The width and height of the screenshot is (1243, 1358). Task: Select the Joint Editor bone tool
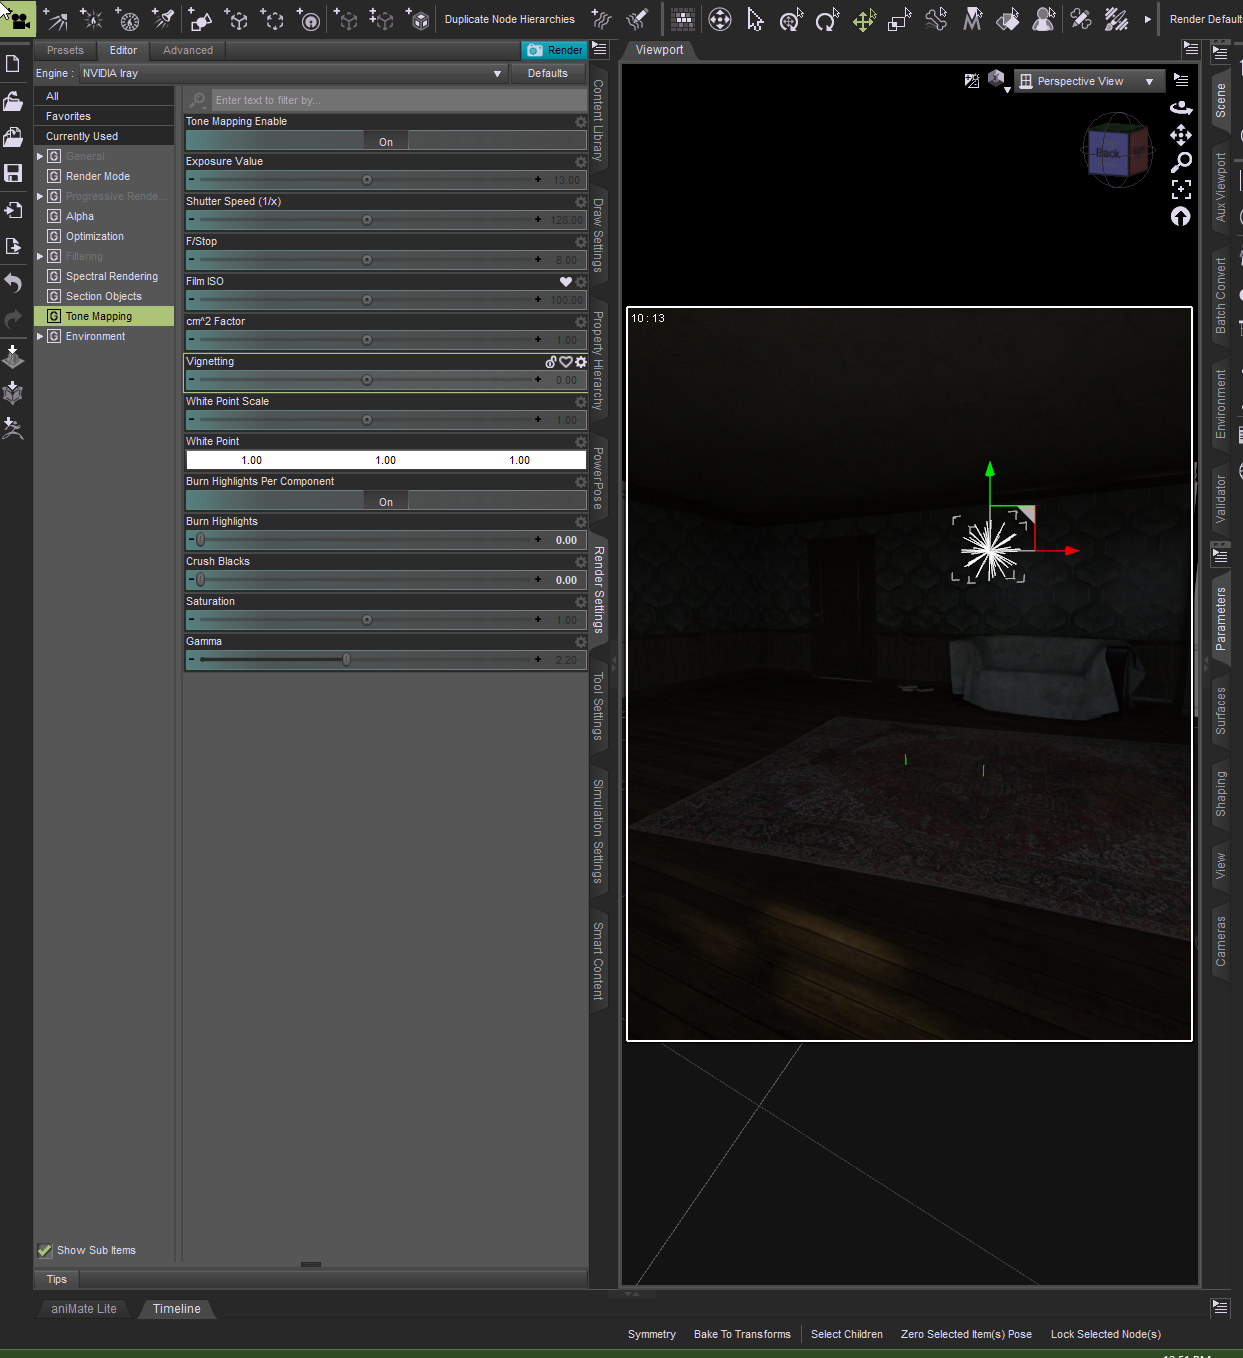coord(936,19)
